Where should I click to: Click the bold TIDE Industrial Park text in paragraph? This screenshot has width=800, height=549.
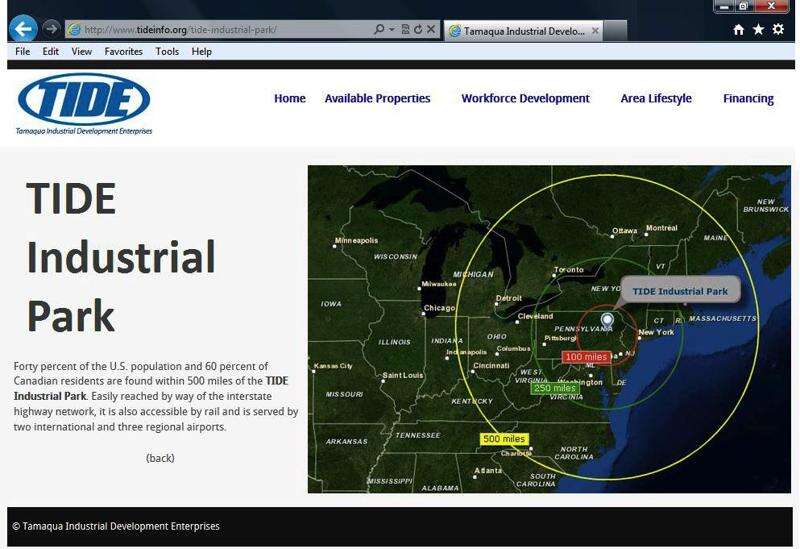[151, 388]
